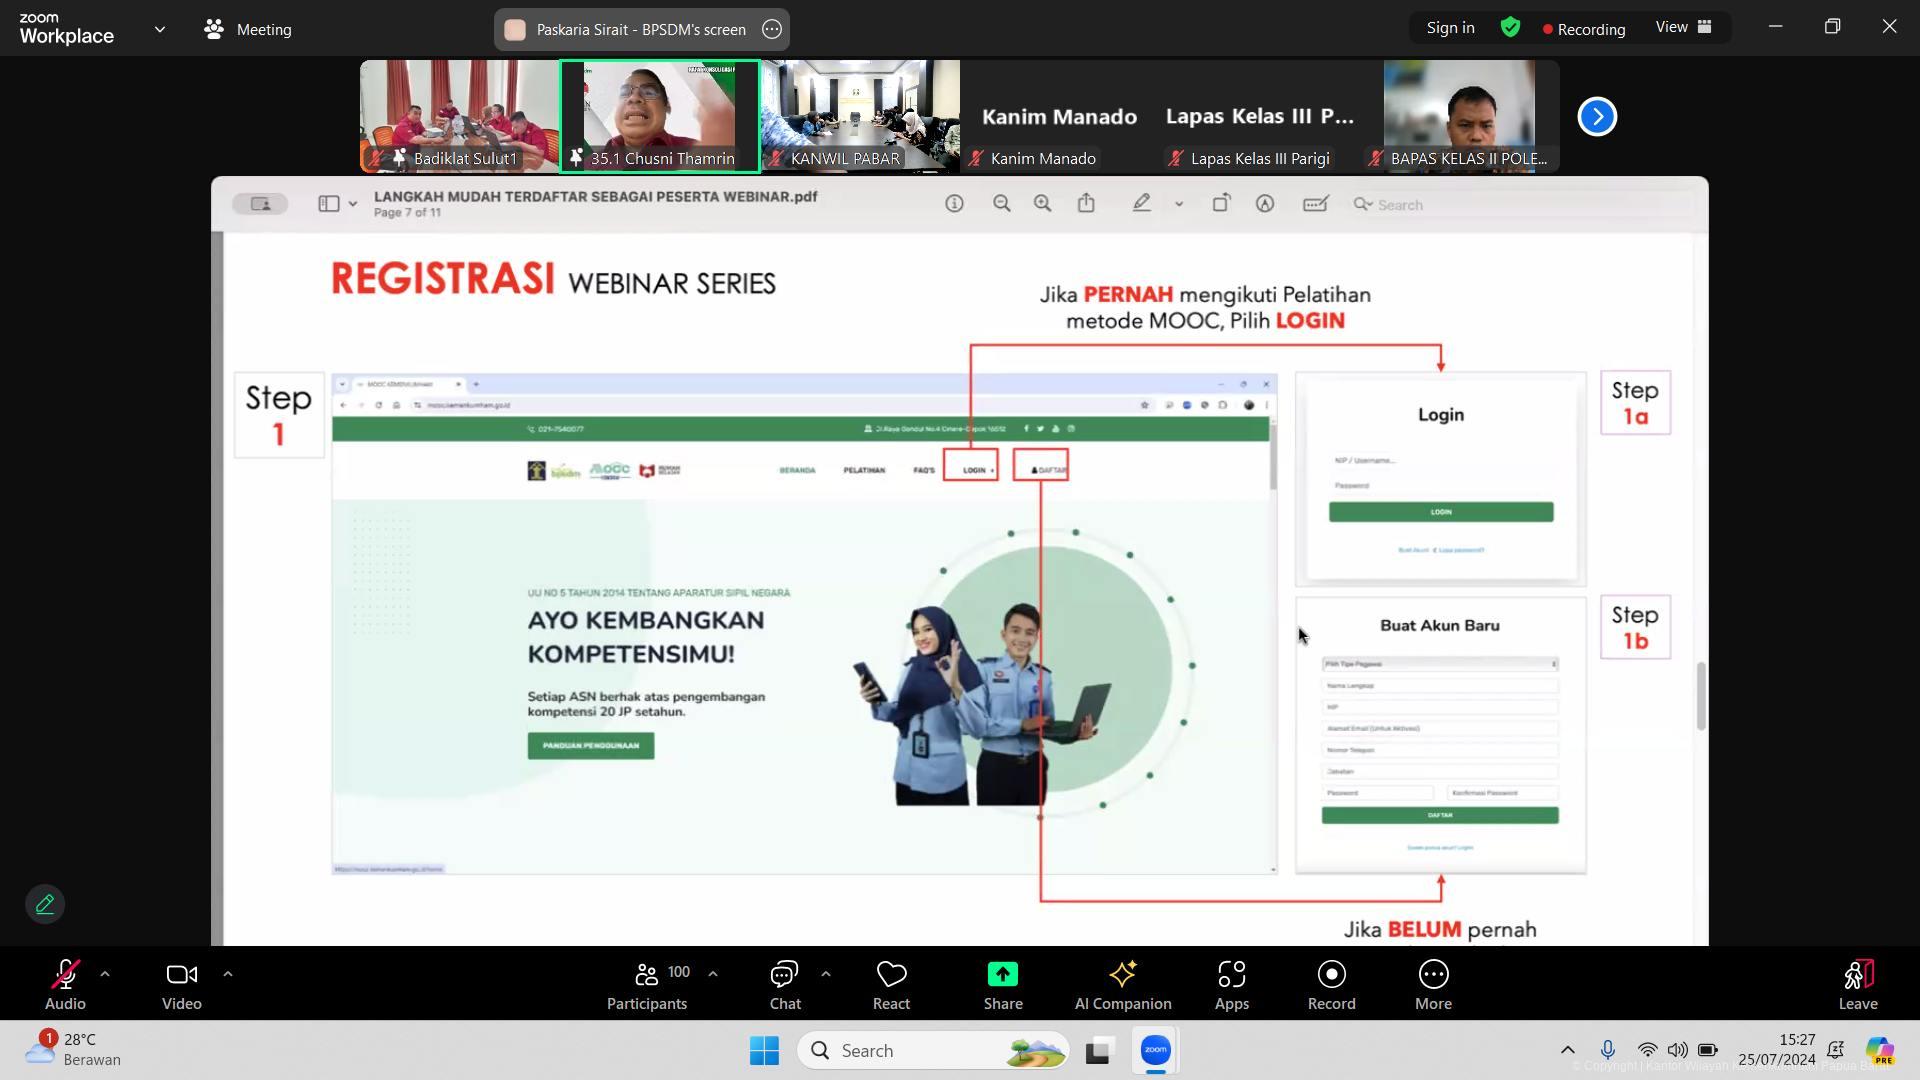Click PDF zoom out magnifier
The width and height of the screenshot is (1920, 1080).
[1001, 204]
